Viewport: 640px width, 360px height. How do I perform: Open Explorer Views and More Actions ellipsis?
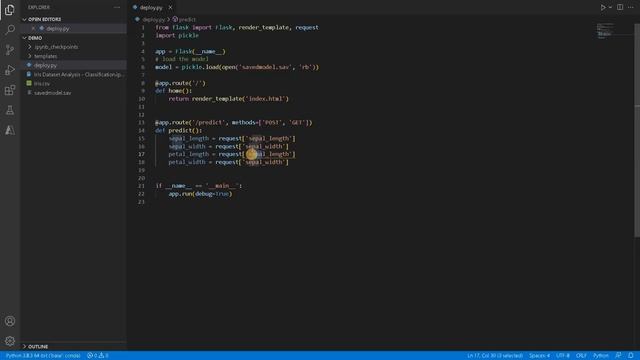(117, 7)
